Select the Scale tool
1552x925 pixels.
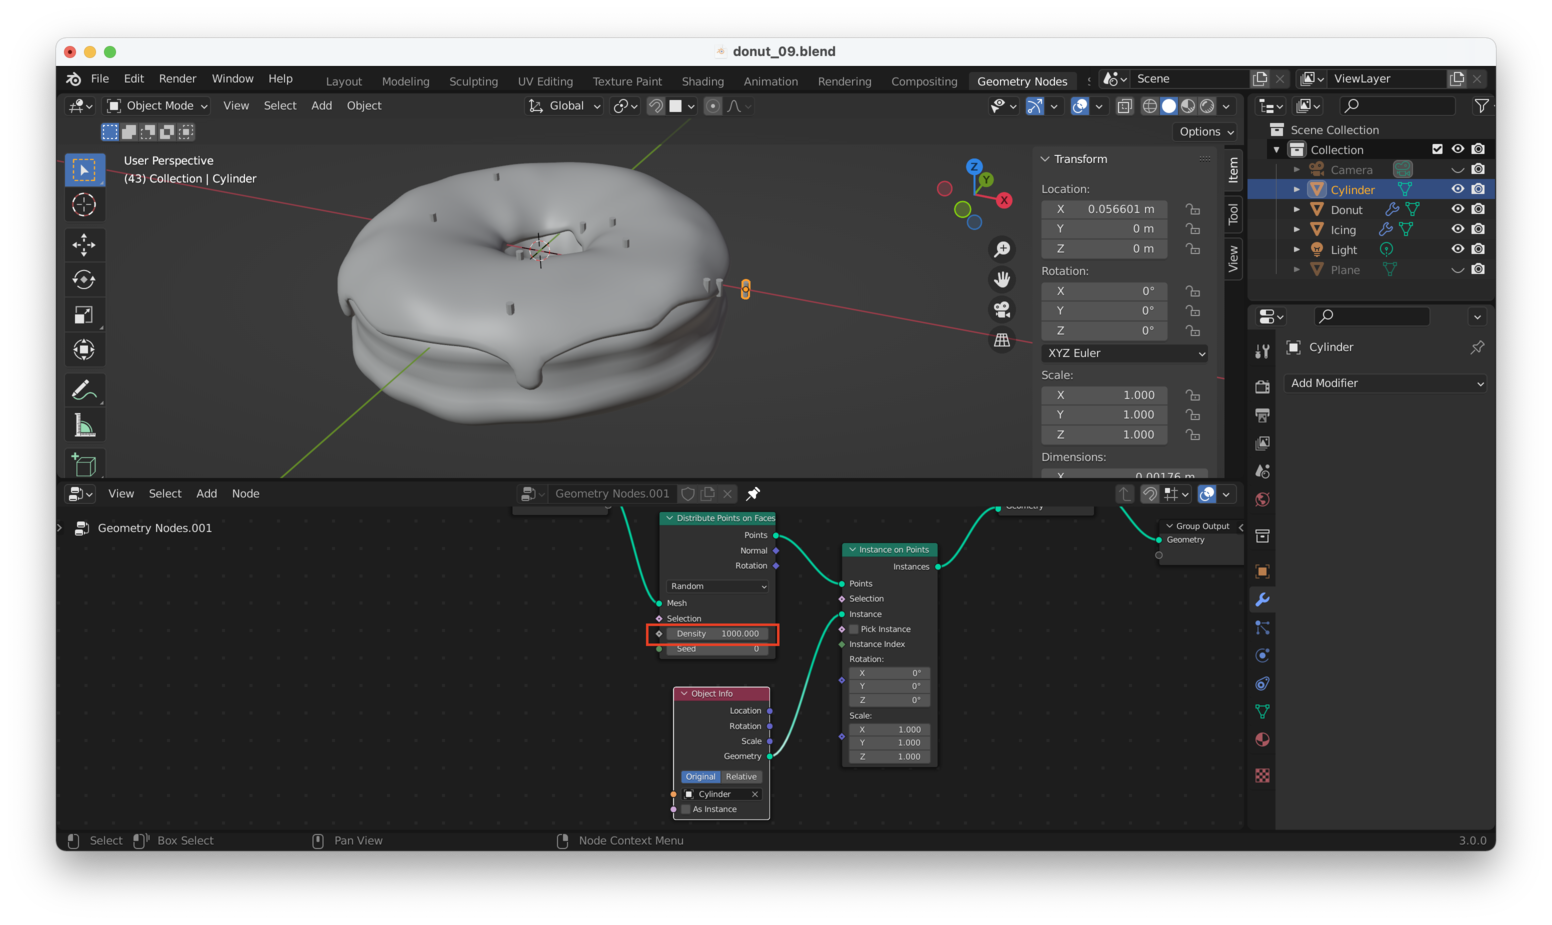tap(84, 315)
